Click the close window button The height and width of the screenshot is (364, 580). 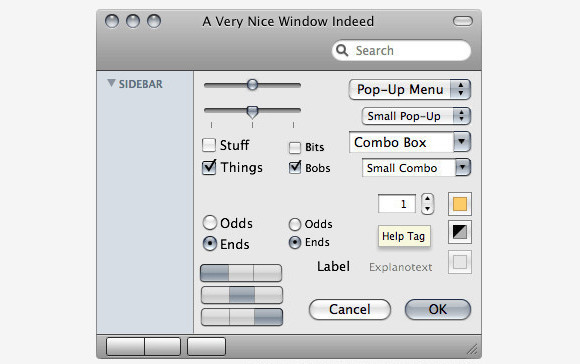[112, 21]
